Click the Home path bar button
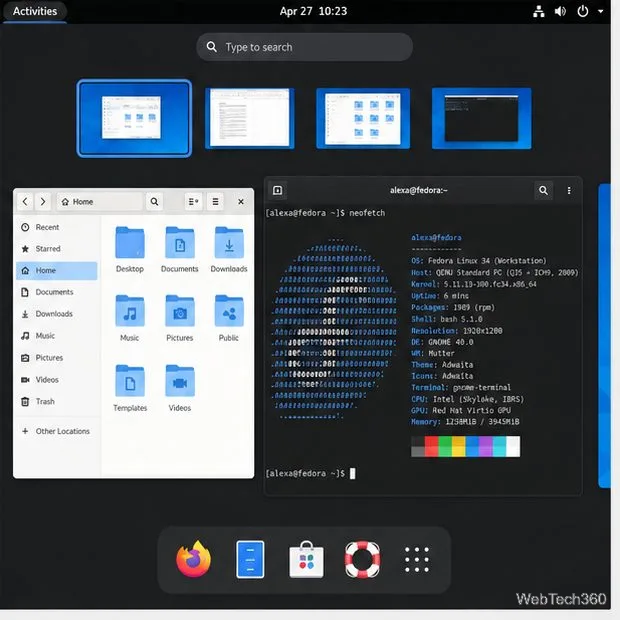The height and width of the screenshot is (620, 620). click(x=100, y=202)
